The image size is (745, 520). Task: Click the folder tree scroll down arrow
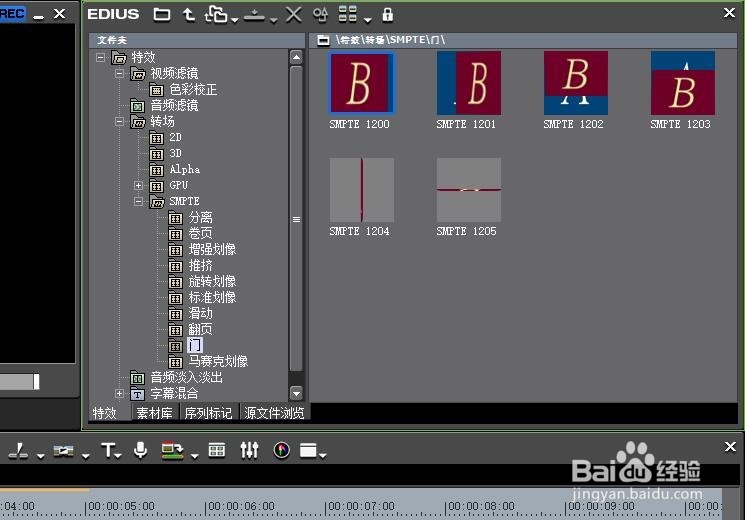point(296,394)
